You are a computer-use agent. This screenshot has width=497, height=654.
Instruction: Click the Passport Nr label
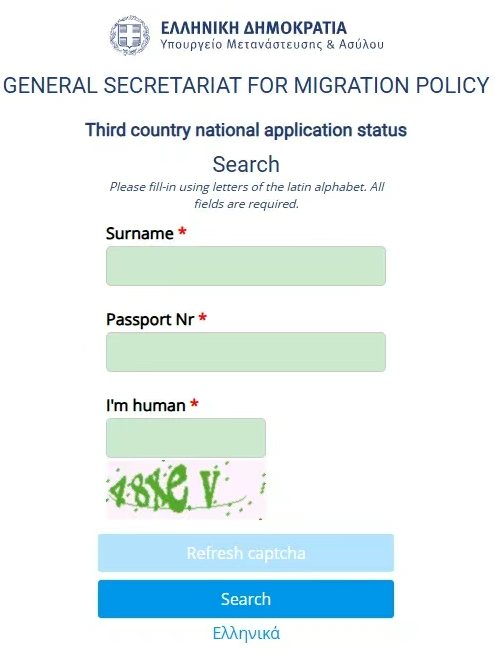150,319
